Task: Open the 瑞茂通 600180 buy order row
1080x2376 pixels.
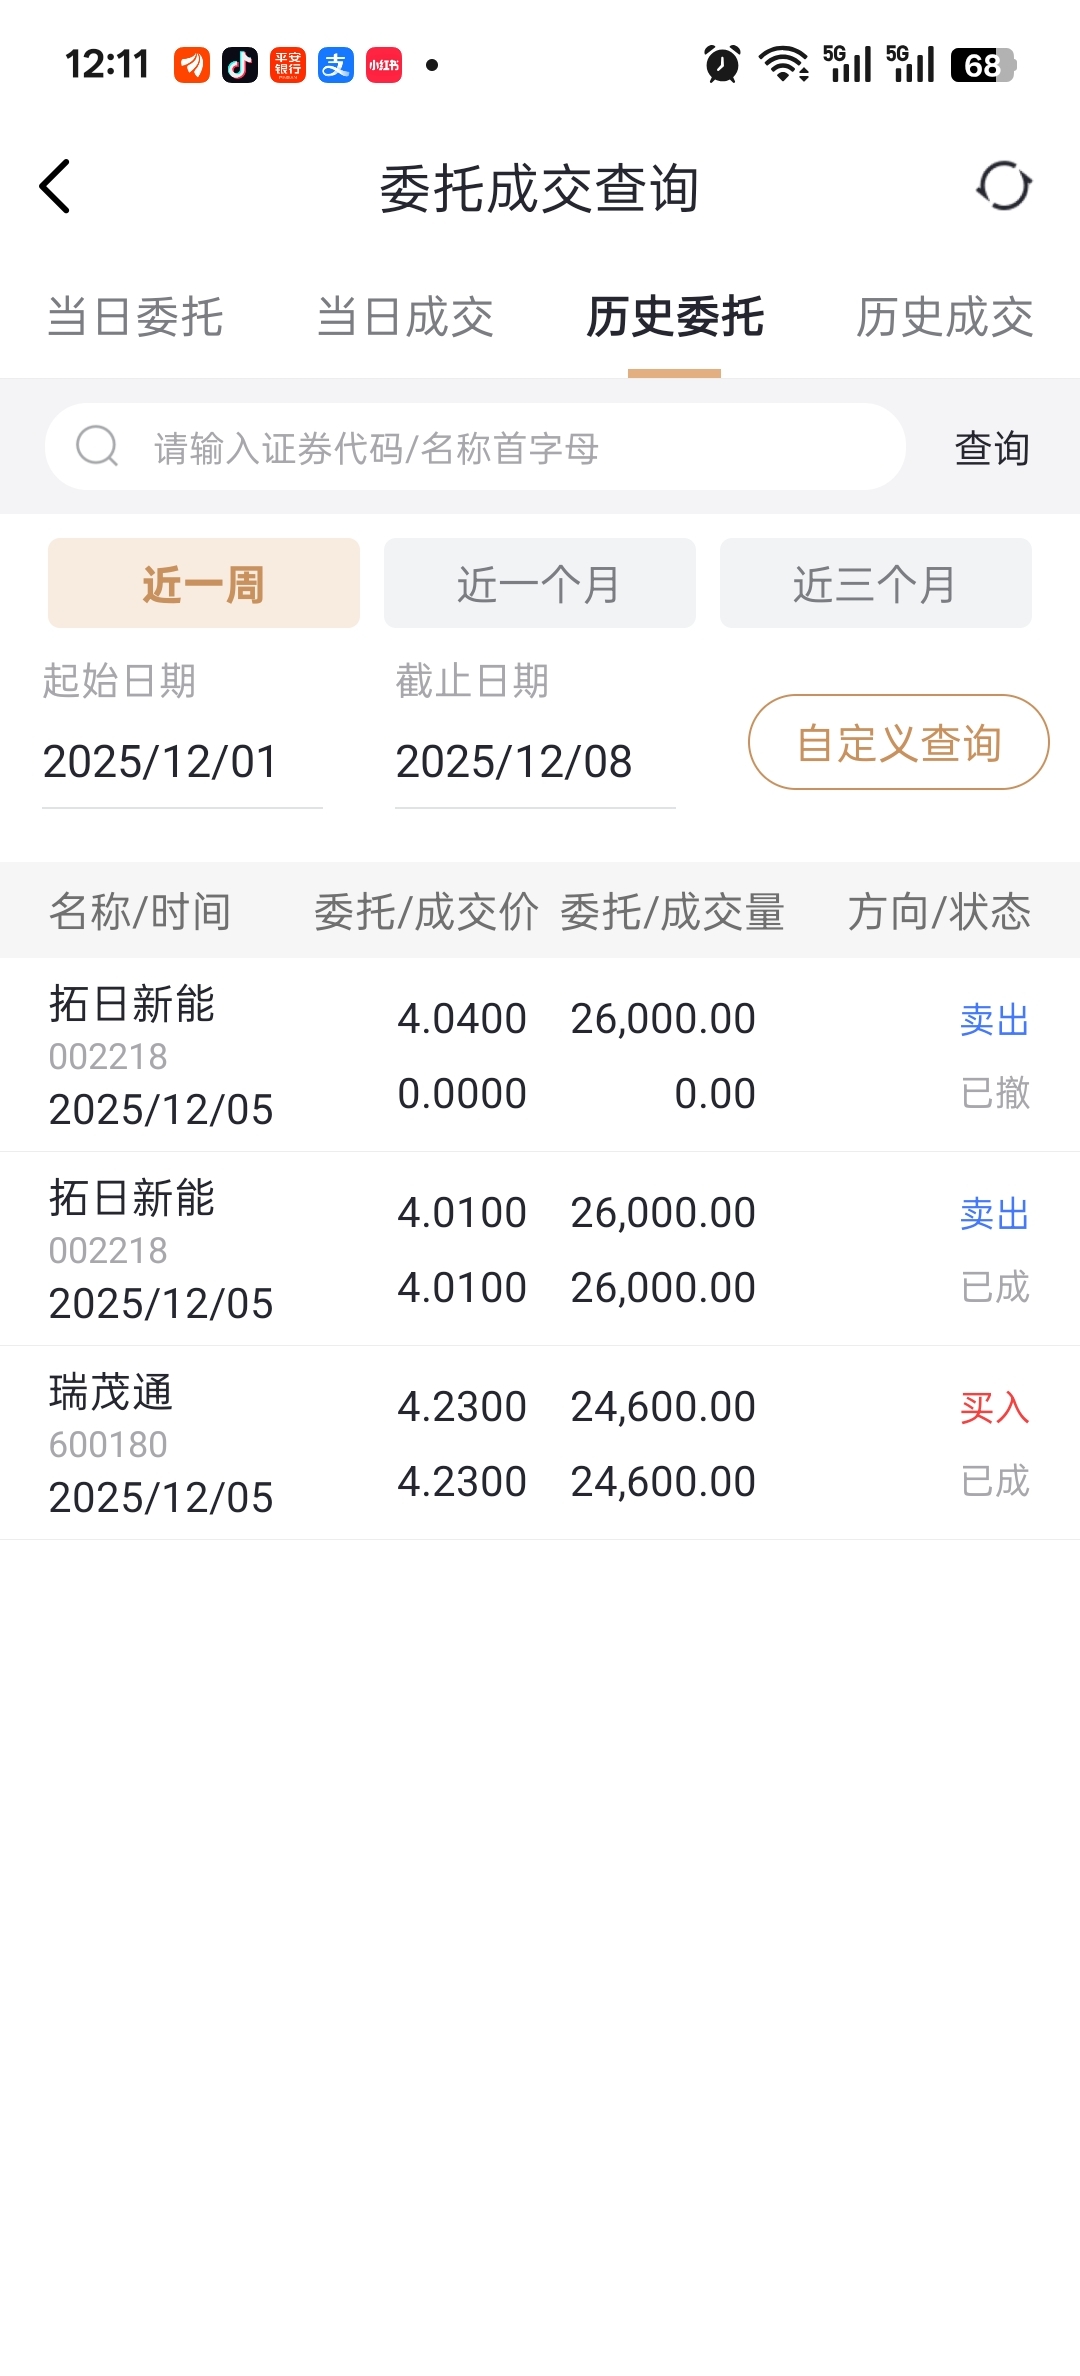Action: click(x=540, y=1443)
